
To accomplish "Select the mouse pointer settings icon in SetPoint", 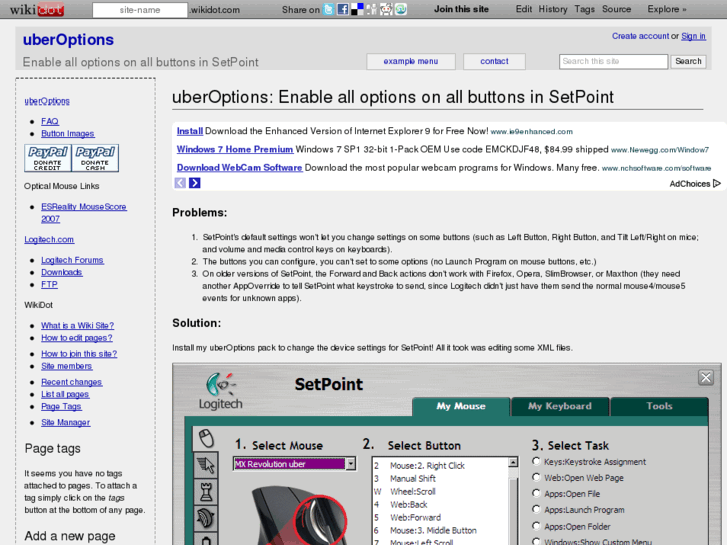I will coord(207,464).
